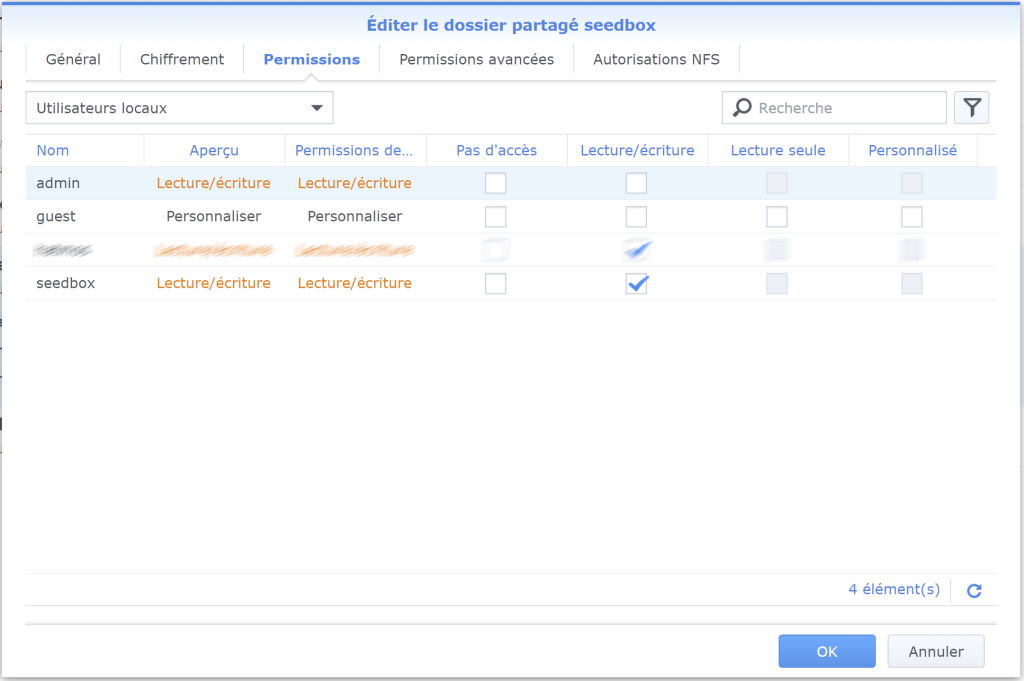This screenshot has width=1024, height=681.
Task: Click the dropdown arrow of user type selector
Action: 317,108
